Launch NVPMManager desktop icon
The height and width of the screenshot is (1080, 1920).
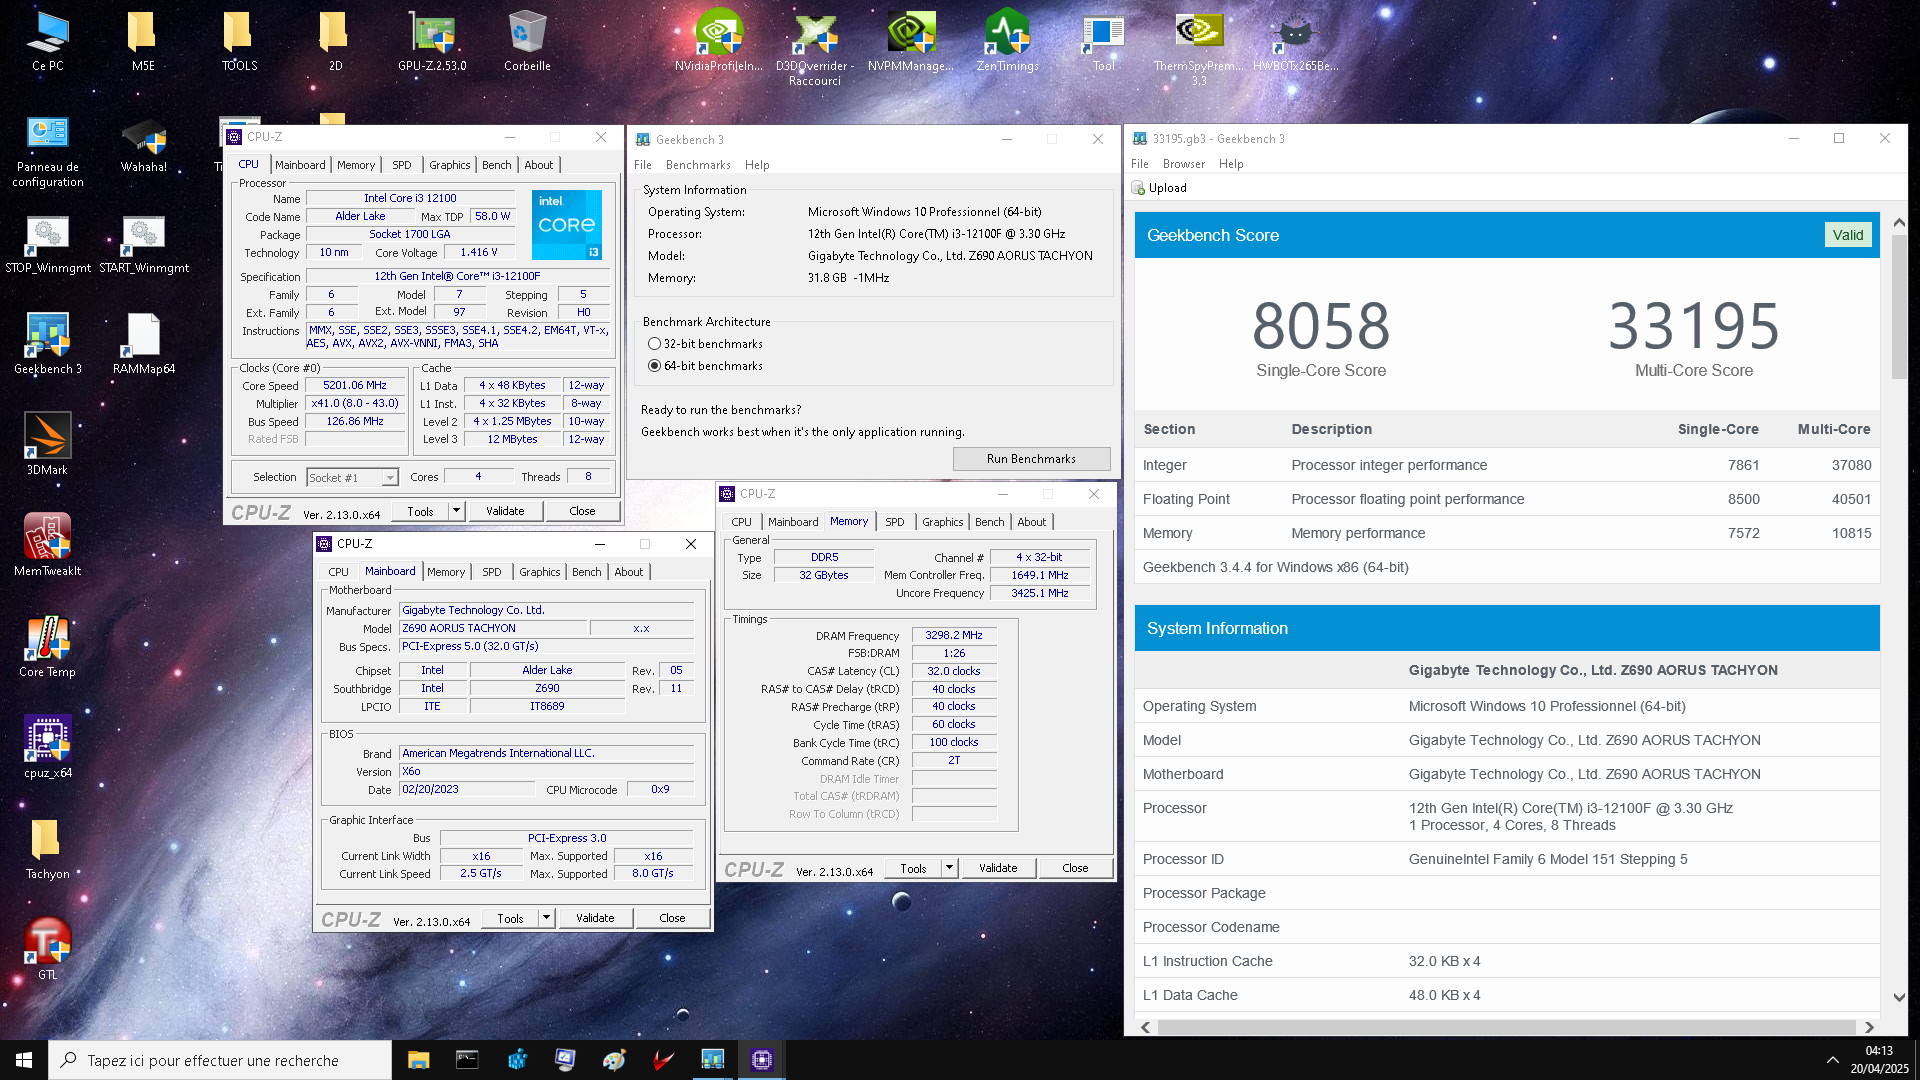[x=911, y=40]
